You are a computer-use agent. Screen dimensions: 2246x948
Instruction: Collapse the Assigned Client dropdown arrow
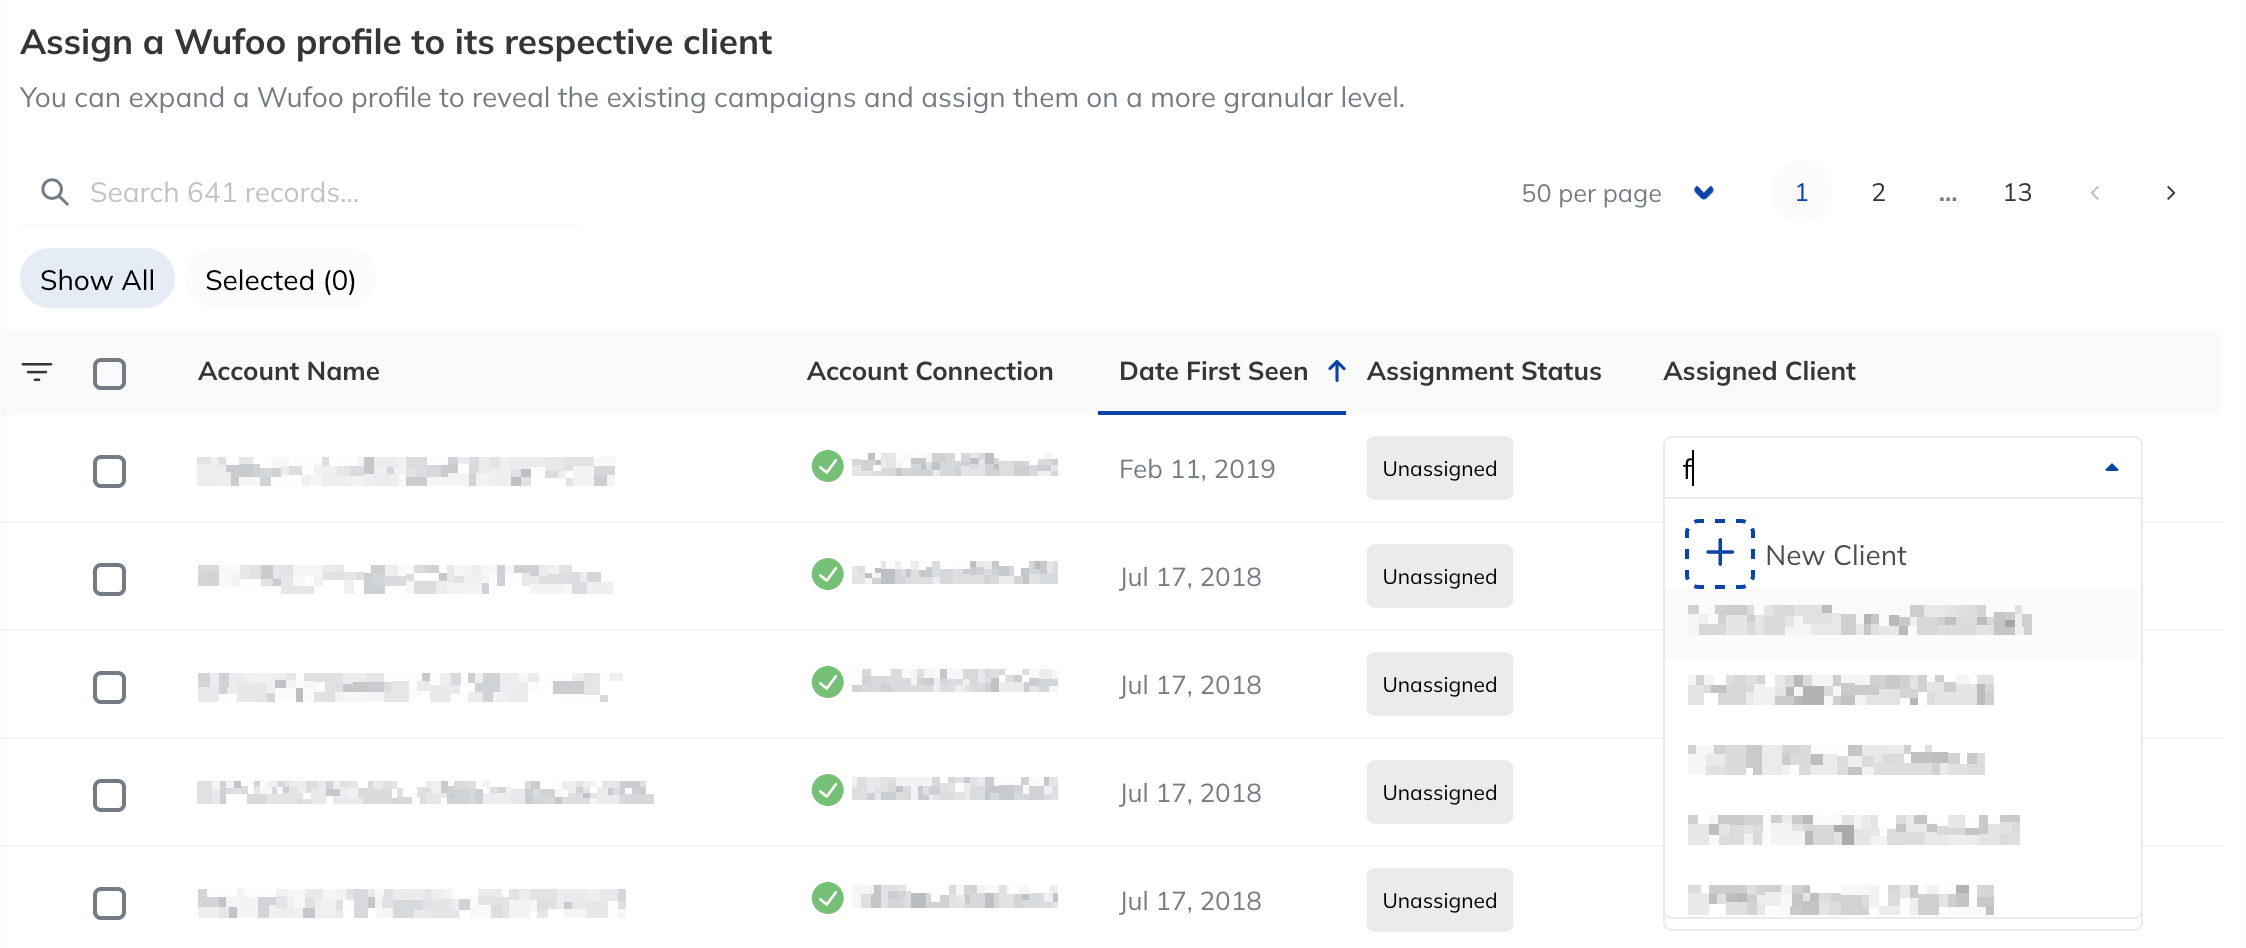(x=2112, y=467)
